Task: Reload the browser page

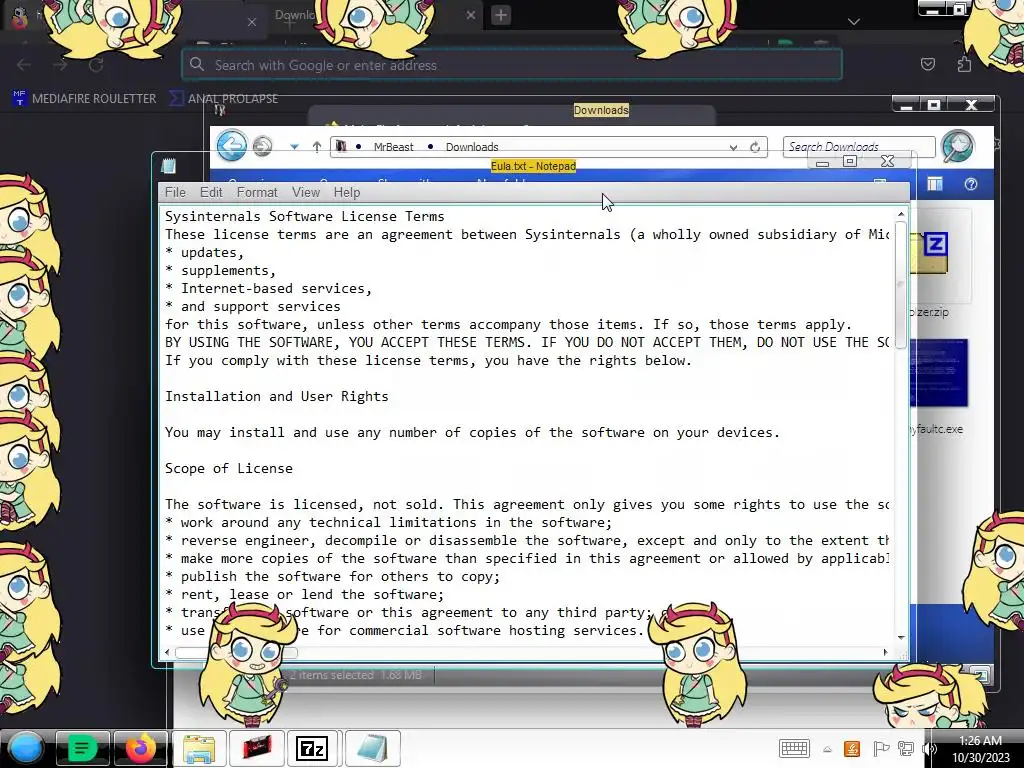Action: pyautogui.click(x=96, y=65)
